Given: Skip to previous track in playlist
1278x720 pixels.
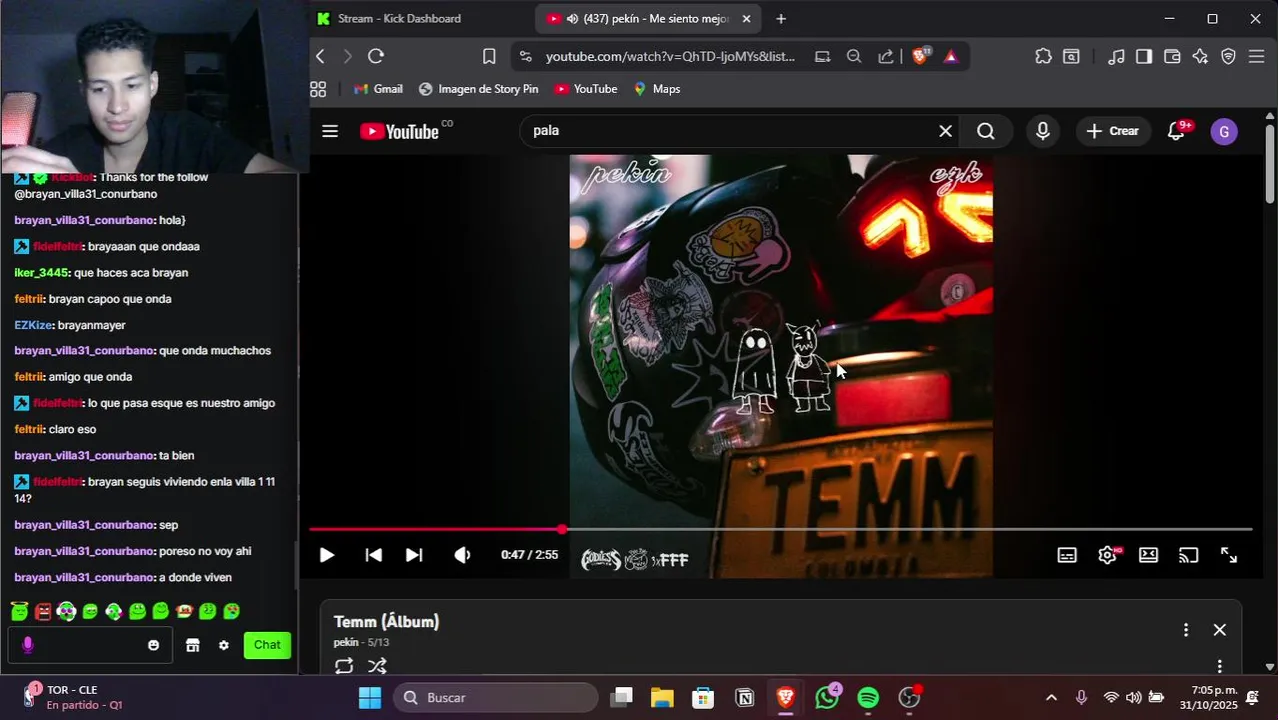Looking at the screenshot, I should 373,555.
